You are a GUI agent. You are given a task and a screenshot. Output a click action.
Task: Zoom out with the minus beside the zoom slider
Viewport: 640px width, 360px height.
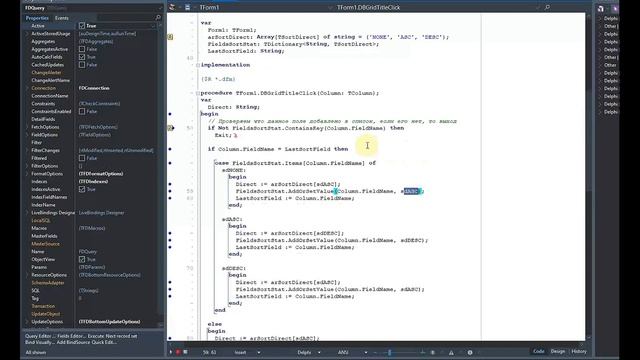point(375,352)
